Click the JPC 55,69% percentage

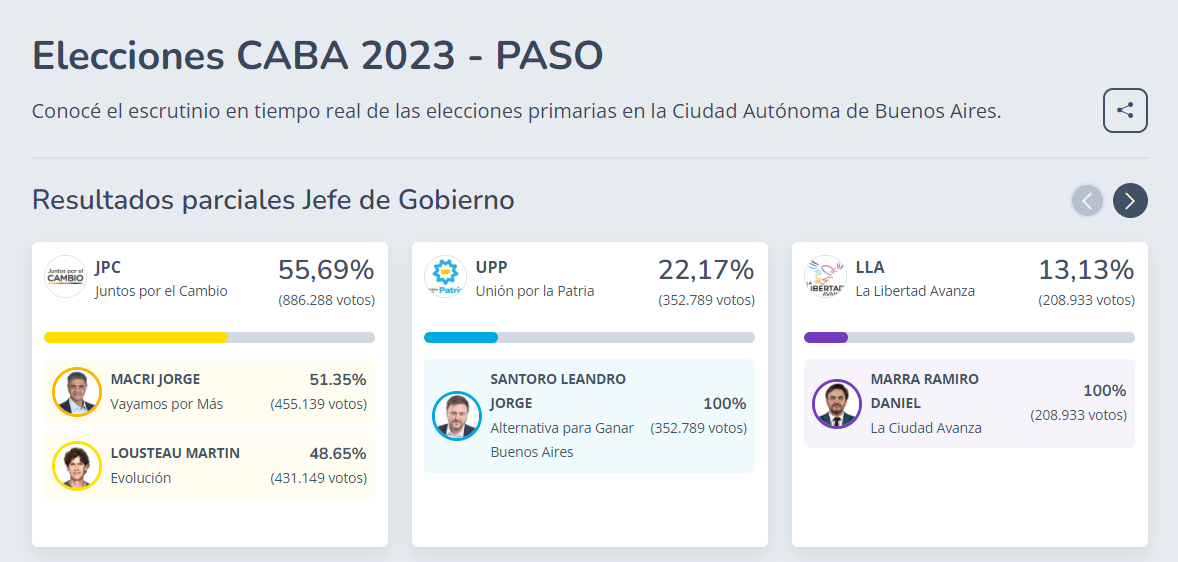[326, 270]
